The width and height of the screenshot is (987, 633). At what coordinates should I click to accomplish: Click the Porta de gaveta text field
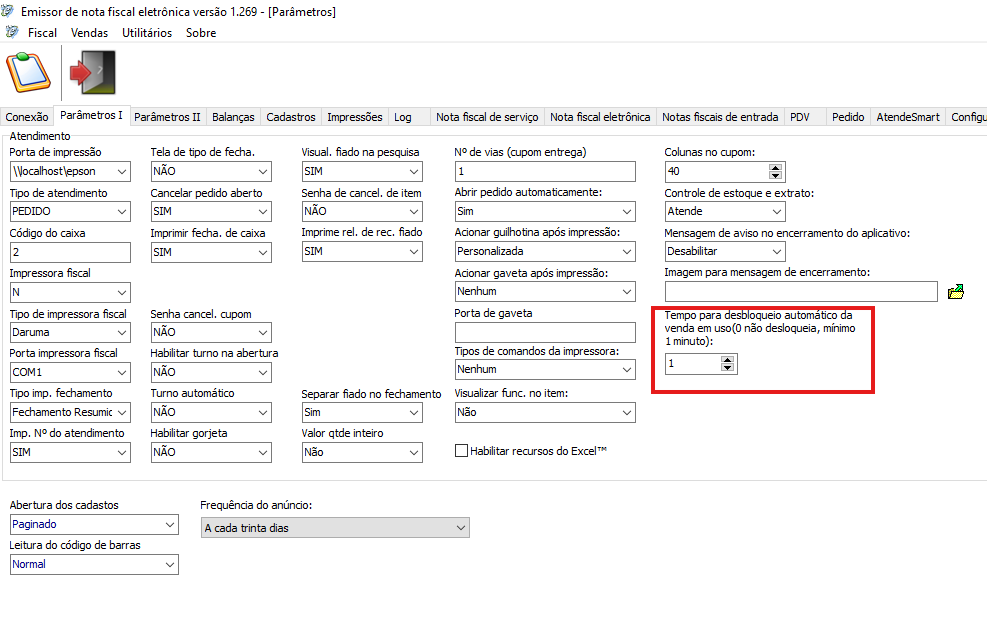point(545,332)
